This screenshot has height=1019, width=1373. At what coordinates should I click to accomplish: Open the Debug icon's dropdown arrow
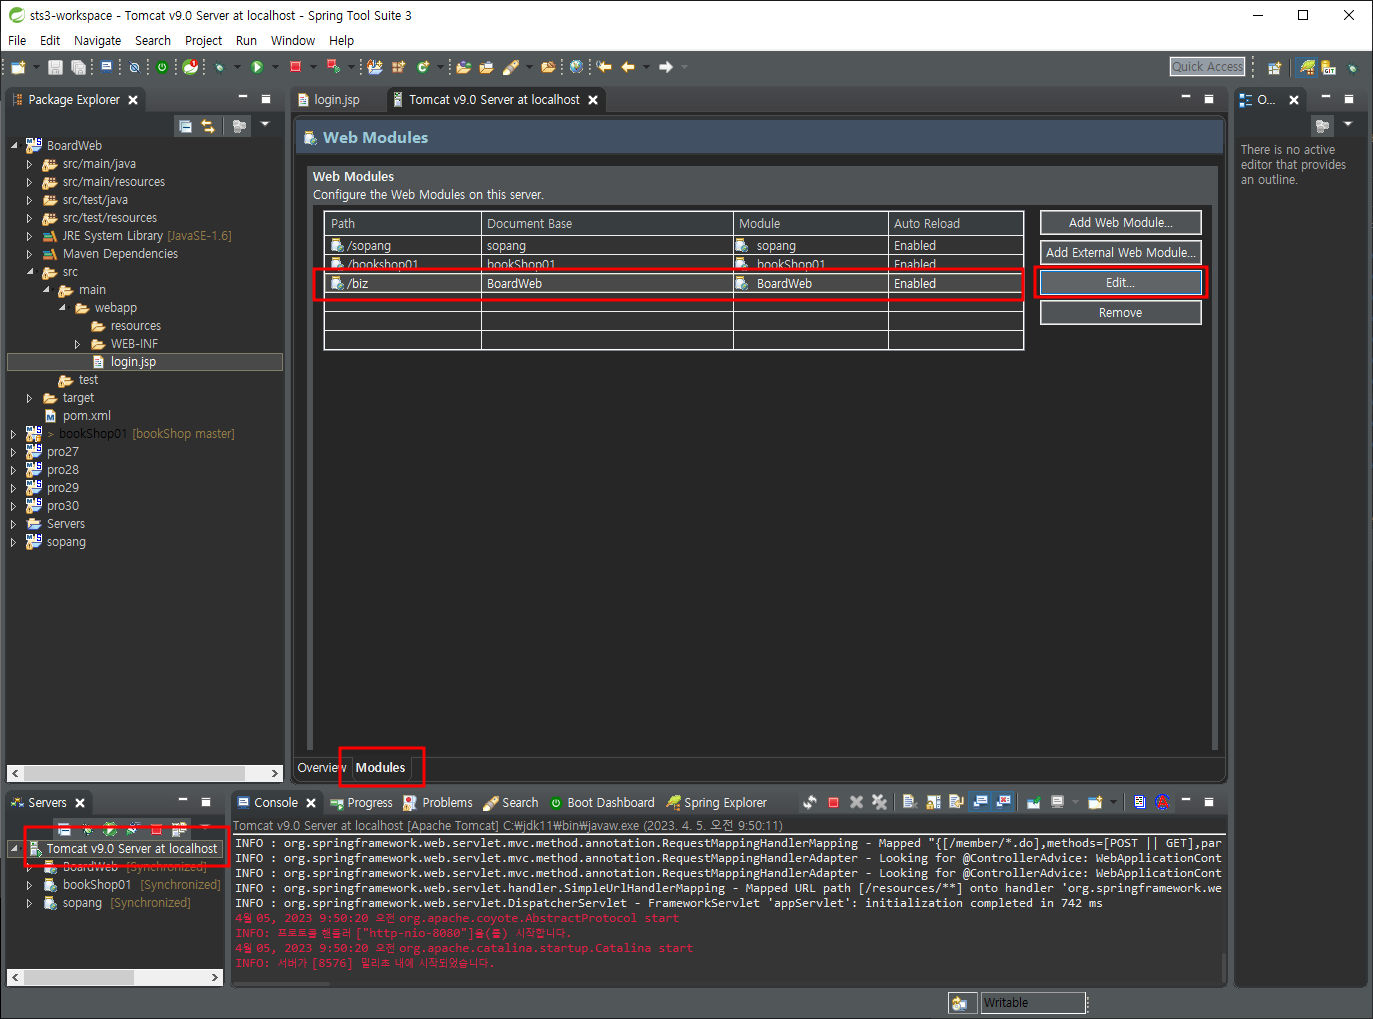click(x=237, y=67)
